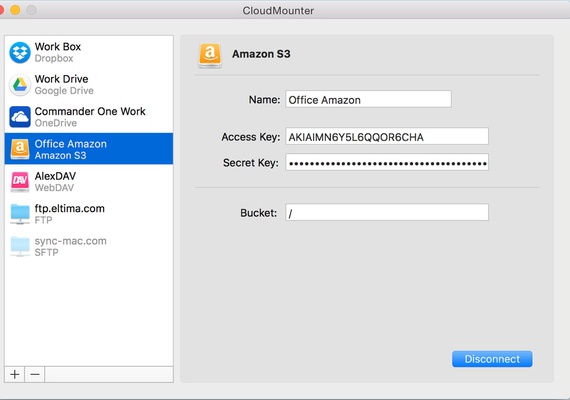Click the sync-mac.com SFTP drive icon
Screen dimensions: 570x400
pos(20,246)
